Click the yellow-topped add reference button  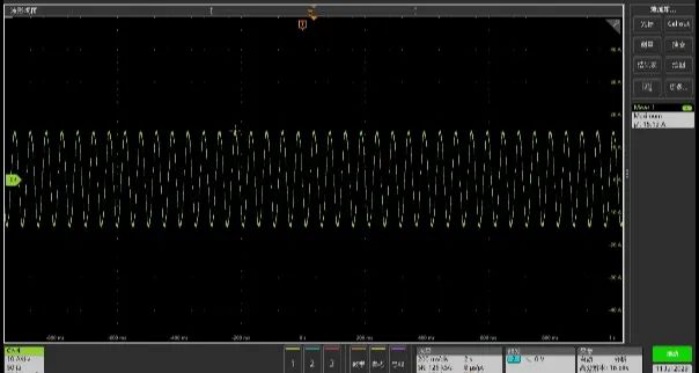pyautogui.click(x=378, y=360)
